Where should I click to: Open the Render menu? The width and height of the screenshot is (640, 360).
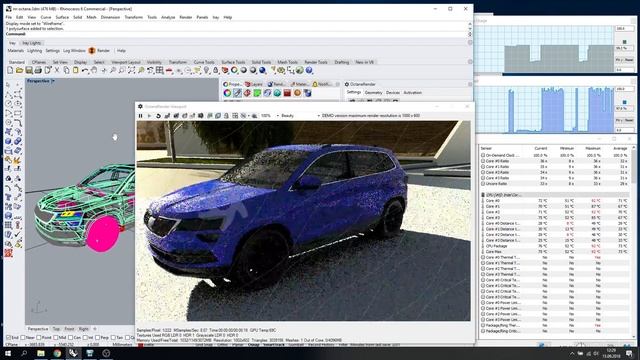186,18
